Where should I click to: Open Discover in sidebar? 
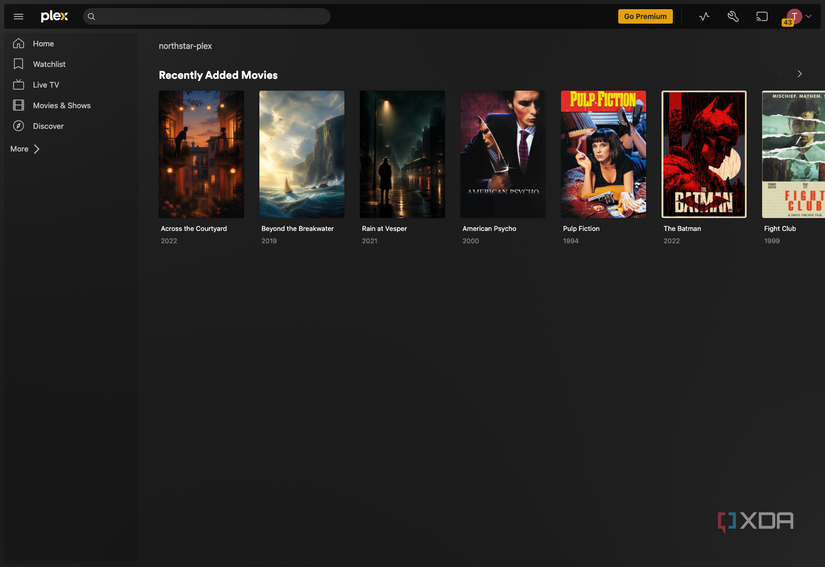click(x=48, y=126)
